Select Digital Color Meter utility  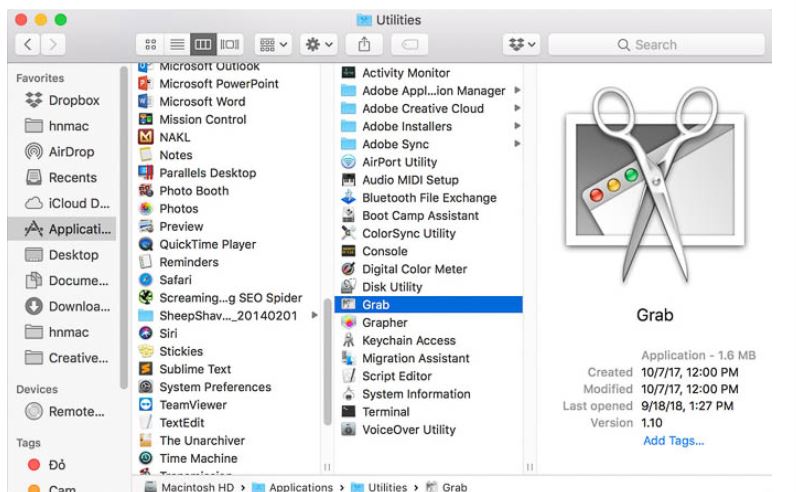[x=405, y=269]
